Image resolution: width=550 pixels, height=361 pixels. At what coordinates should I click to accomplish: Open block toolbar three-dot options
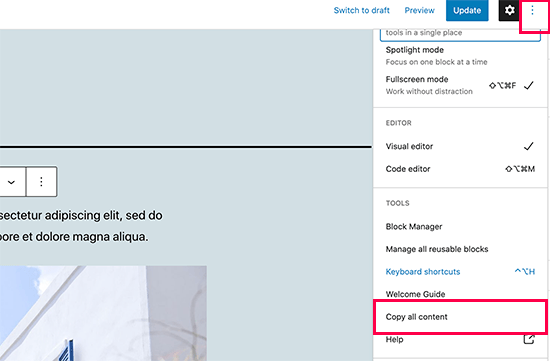point(41,181)
